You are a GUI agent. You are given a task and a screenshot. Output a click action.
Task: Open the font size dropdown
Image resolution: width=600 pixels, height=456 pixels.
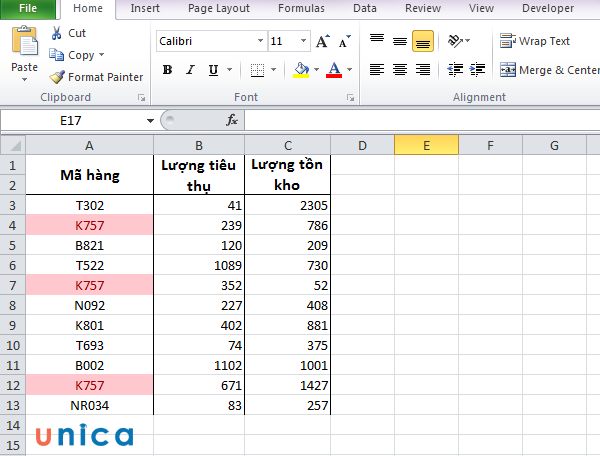pyautogui.click(x=303, y=41)
